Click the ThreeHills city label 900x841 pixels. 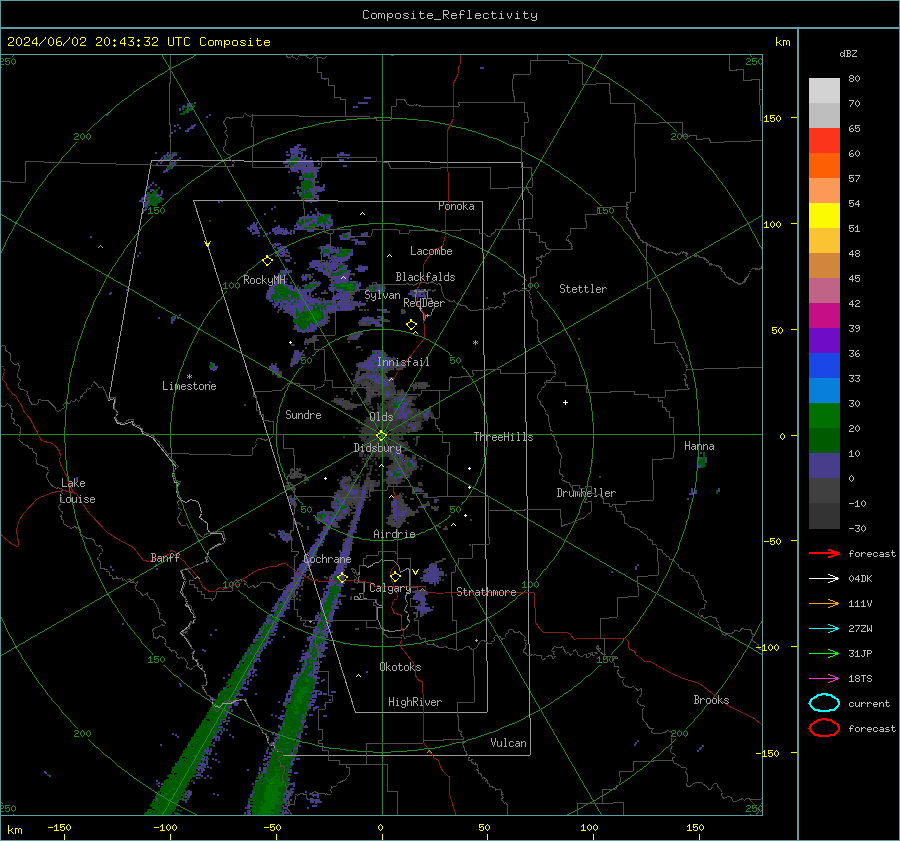[x=503, y=437]
